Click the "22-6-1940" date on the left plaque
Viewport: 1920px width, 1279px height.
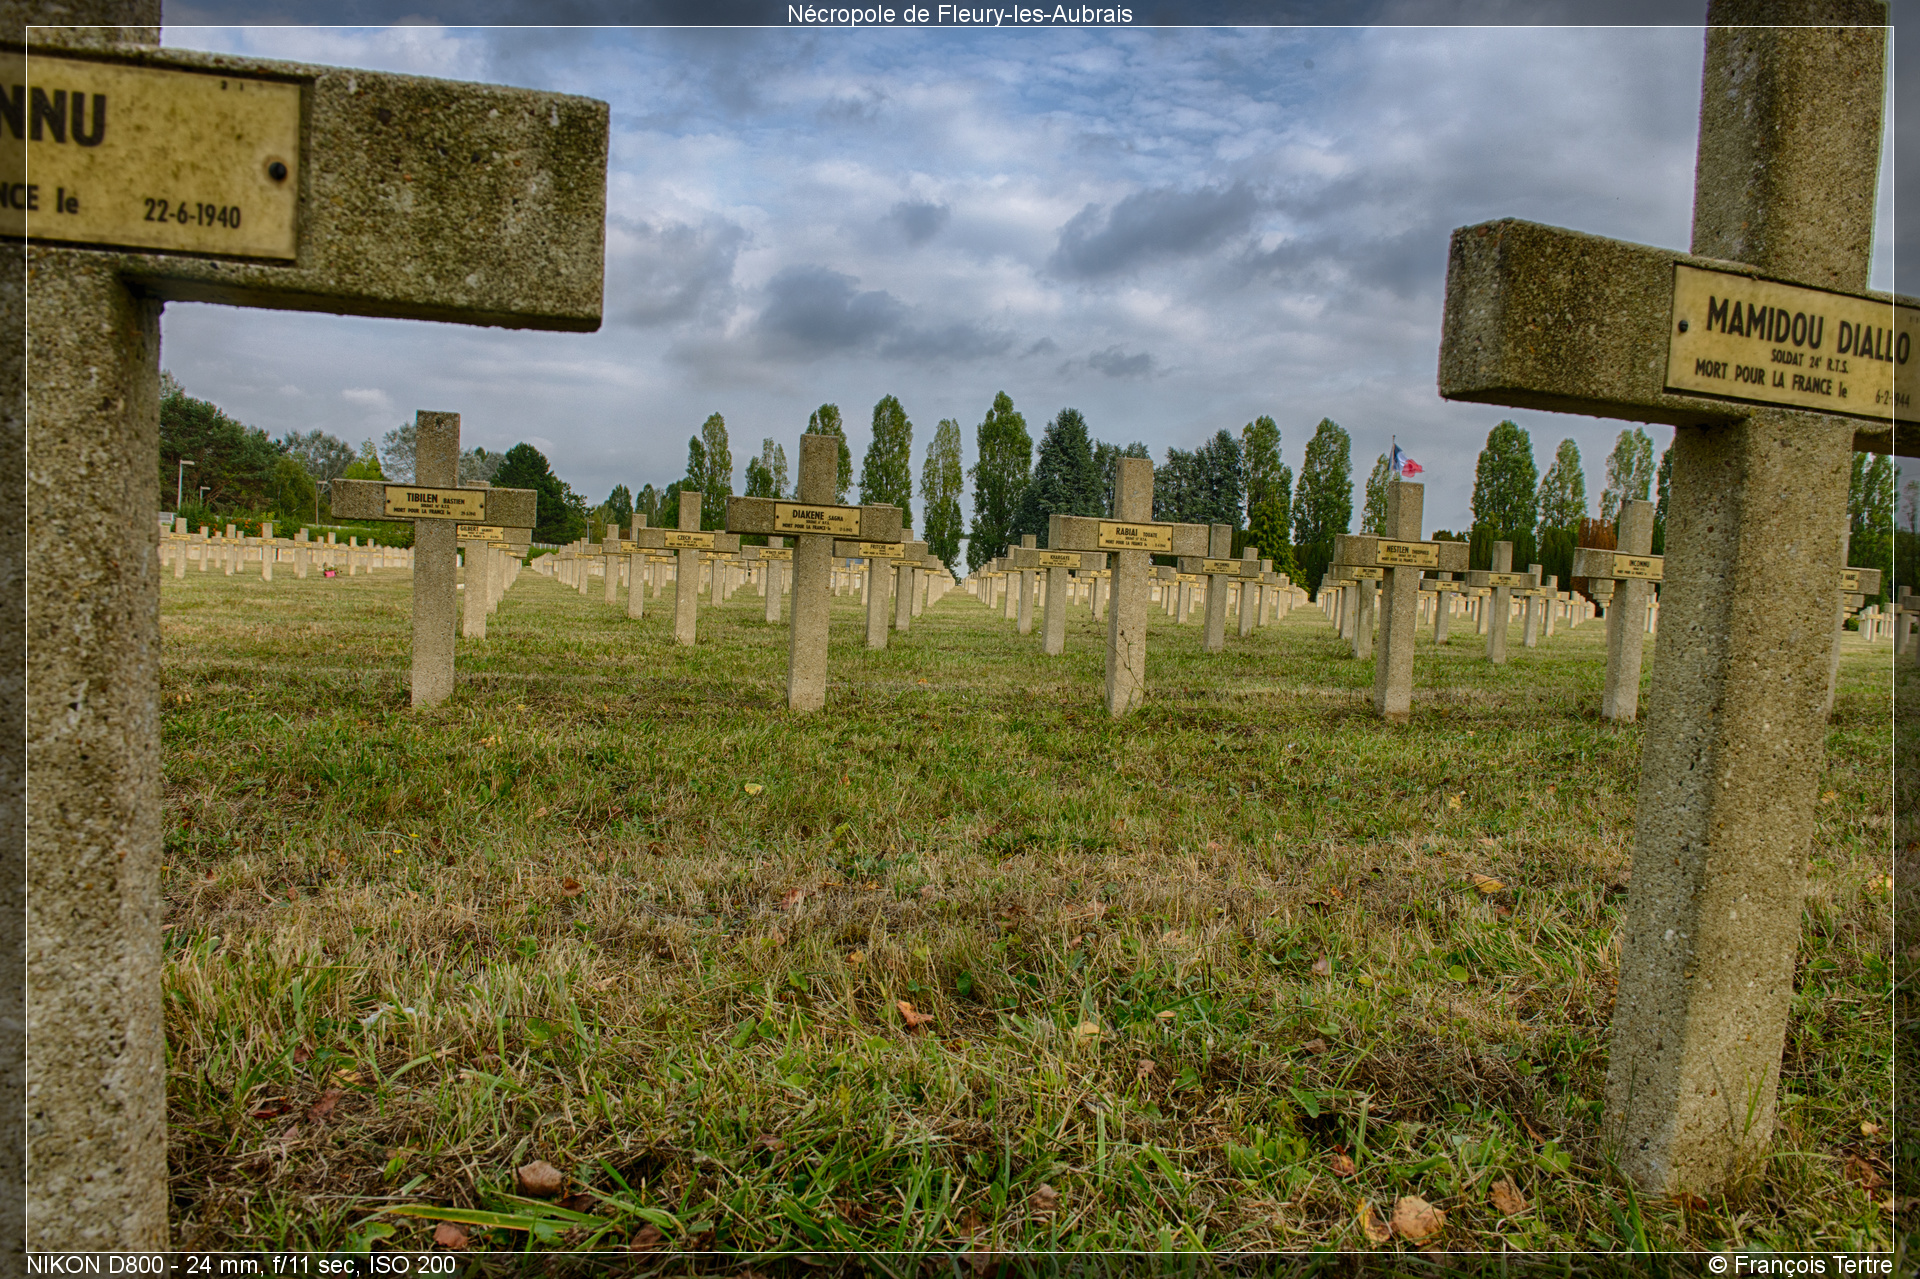[x=192, y=213]
